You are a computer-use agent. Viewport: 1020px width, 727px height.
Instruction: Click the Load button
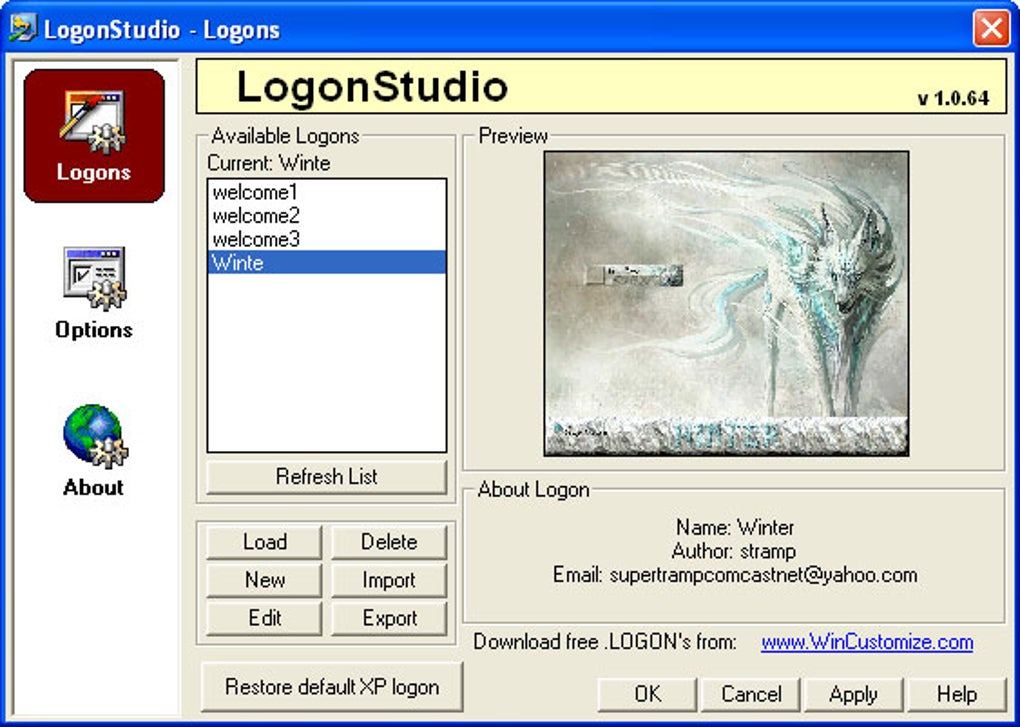(264, 542)
